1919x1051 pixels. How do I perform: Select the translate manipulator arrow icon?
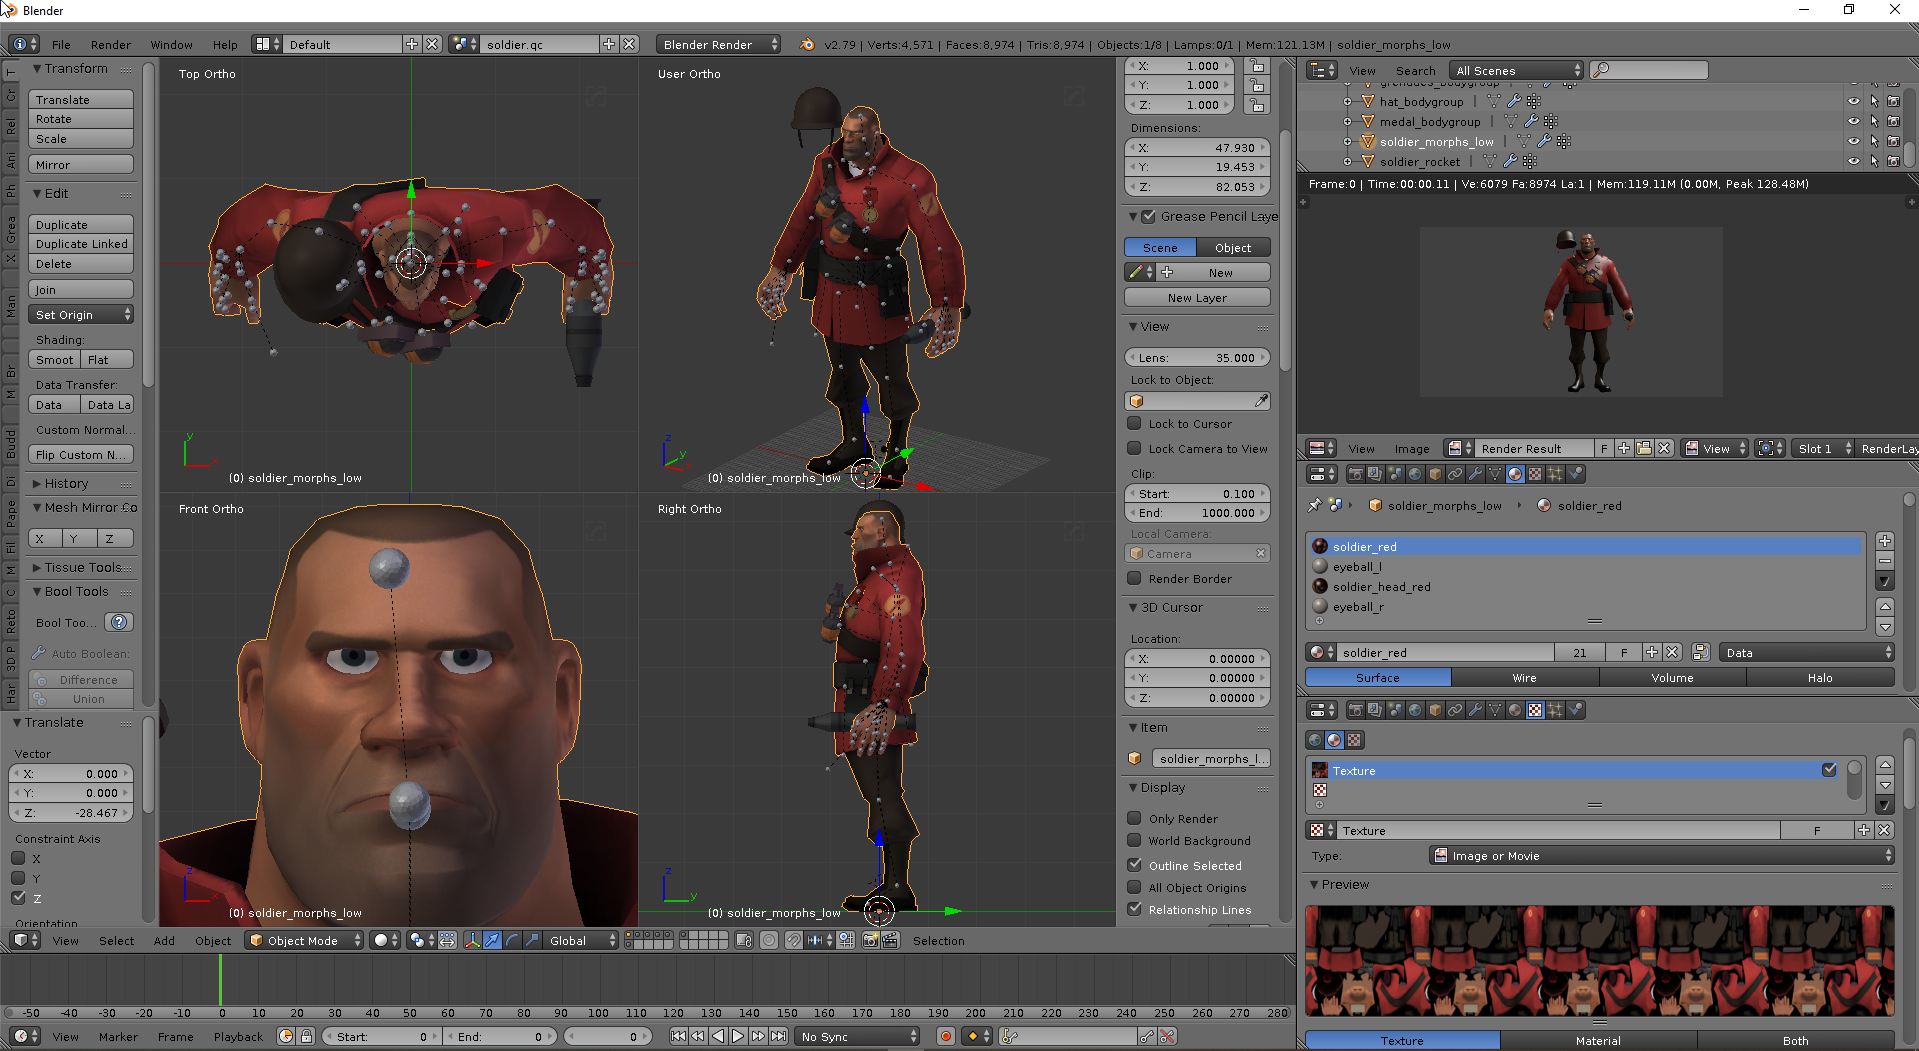[x=492, y=940]
